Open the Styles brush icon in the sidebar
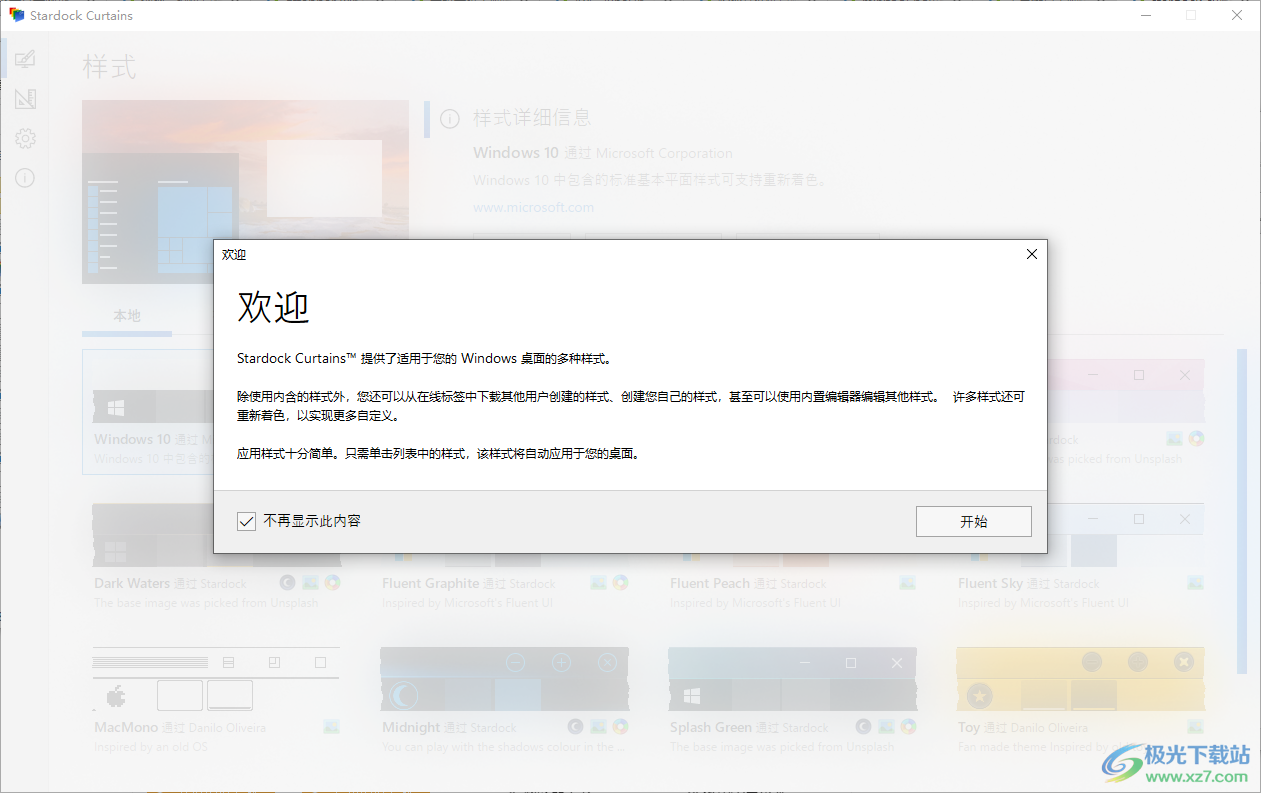This screenshot has width=1261, height=793. [25, 58]
